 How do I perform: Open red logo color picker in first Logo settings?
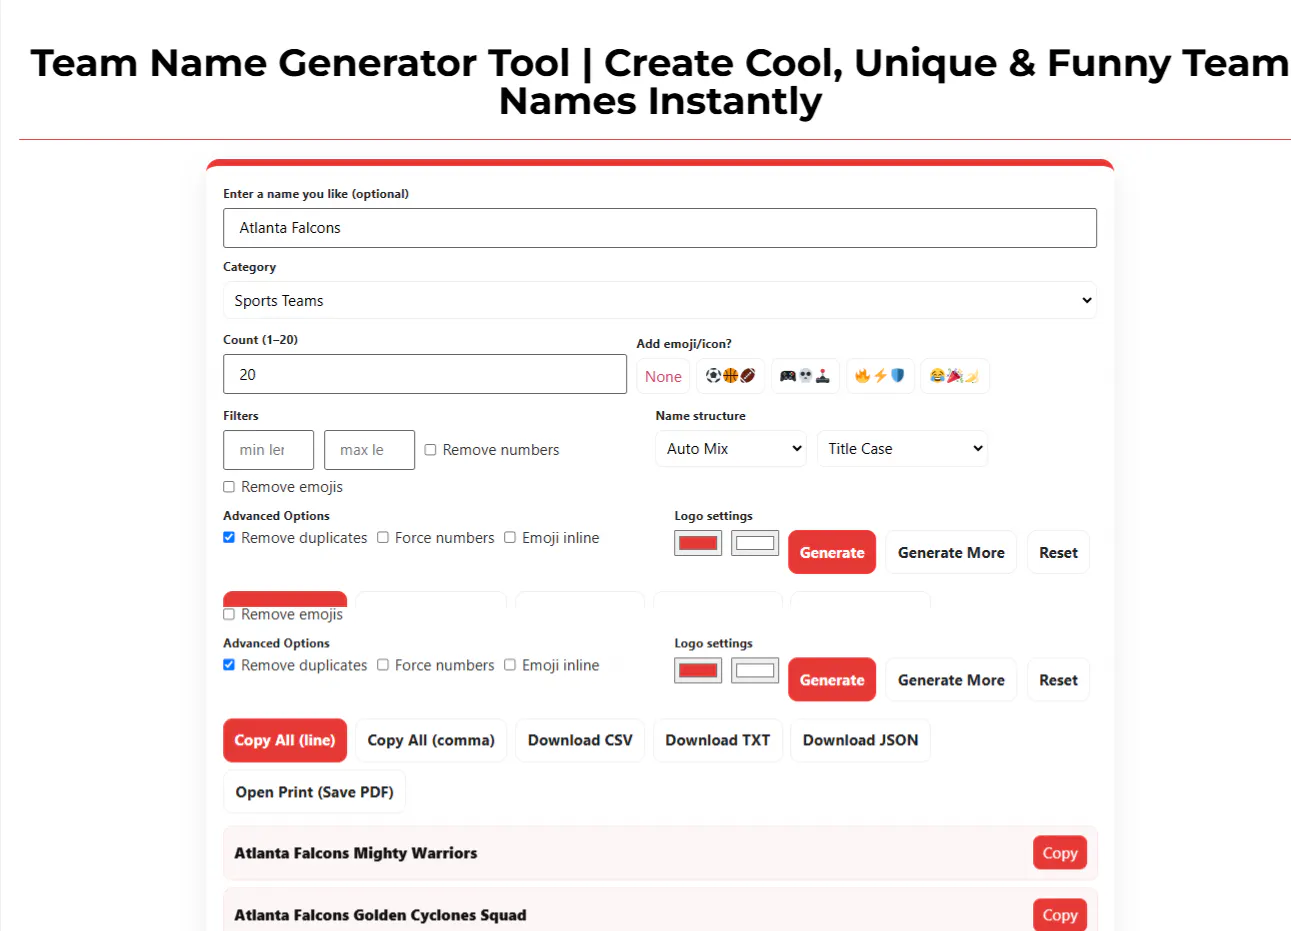point(698,543)
